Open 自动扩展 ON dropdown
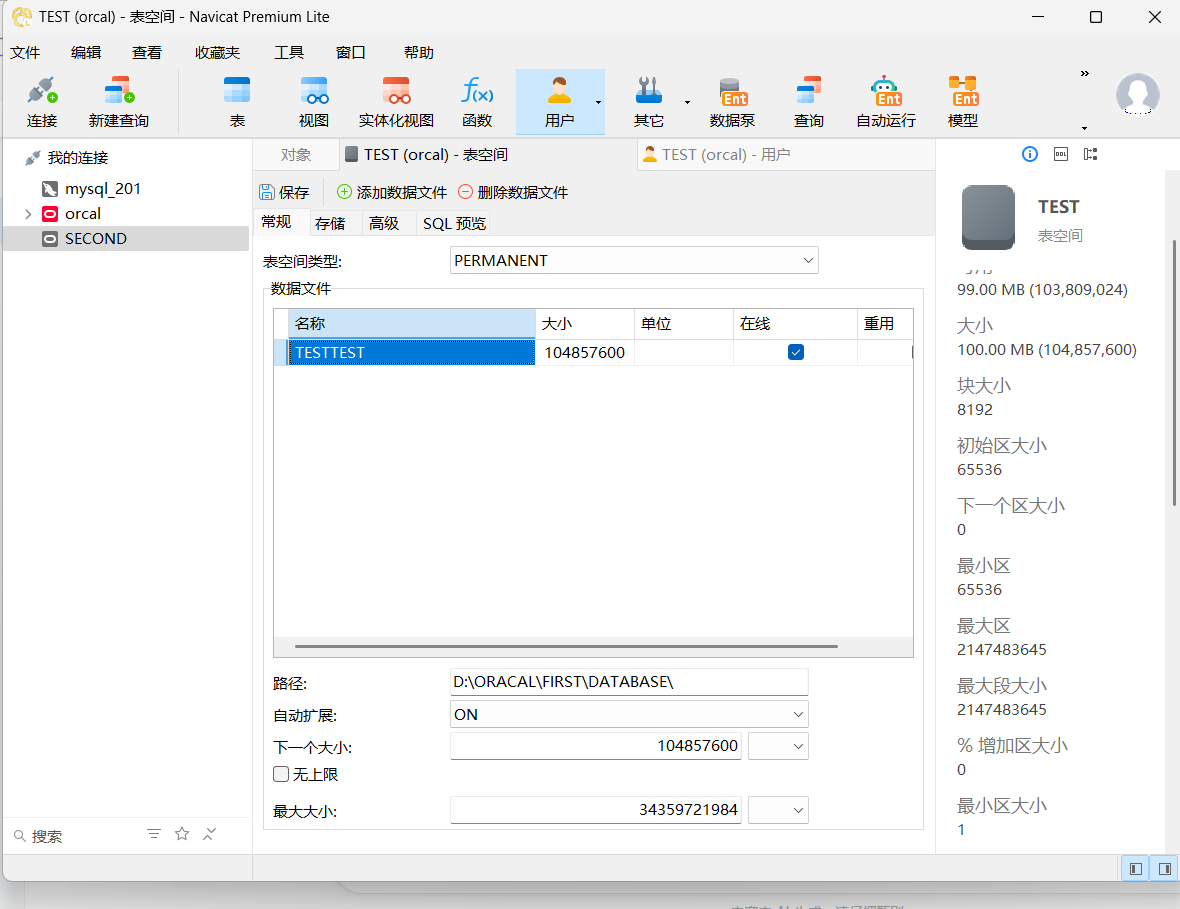 (x=629, y=714)
